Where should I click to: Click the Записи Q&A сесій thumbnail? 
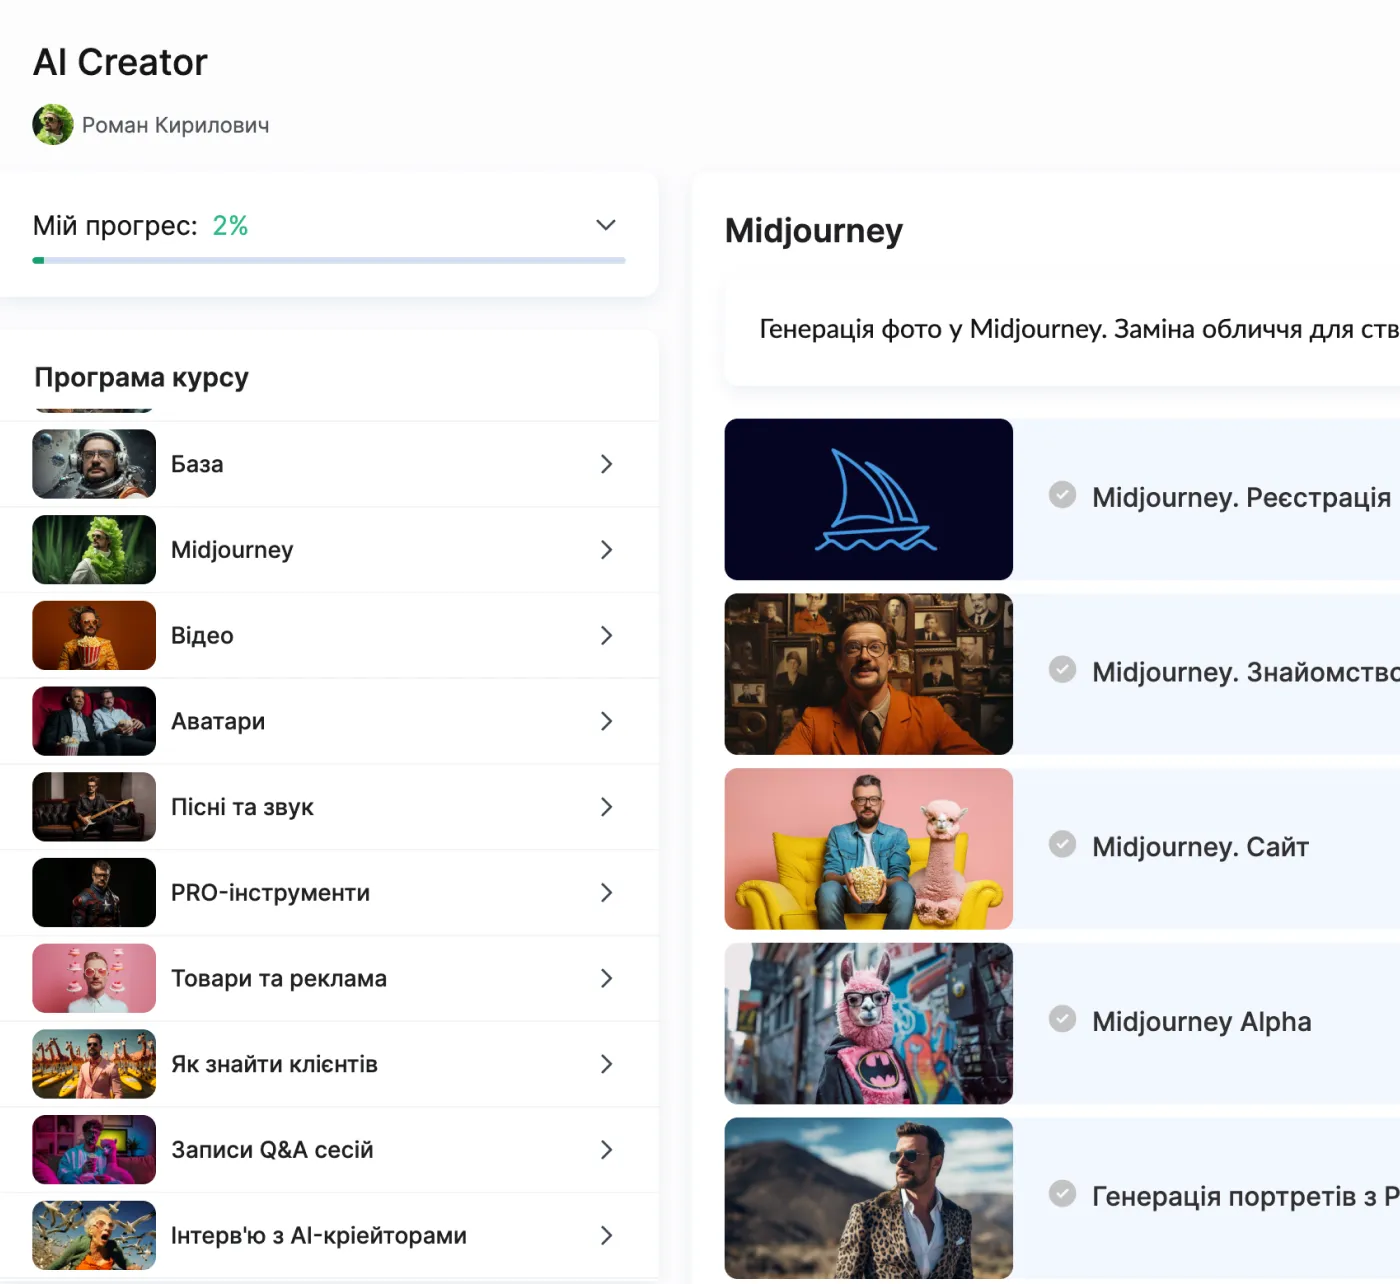pos(94,1150)
